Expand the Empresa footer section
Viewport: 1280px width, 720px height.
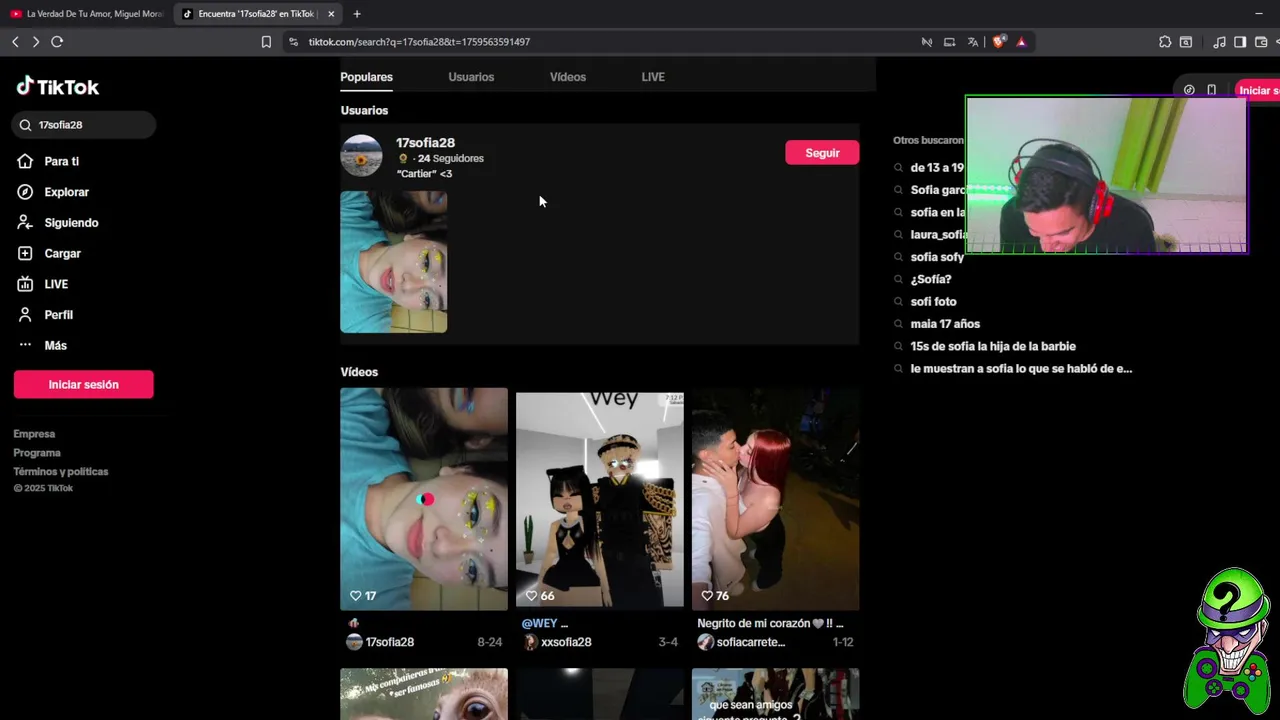(x=34, y=434)
